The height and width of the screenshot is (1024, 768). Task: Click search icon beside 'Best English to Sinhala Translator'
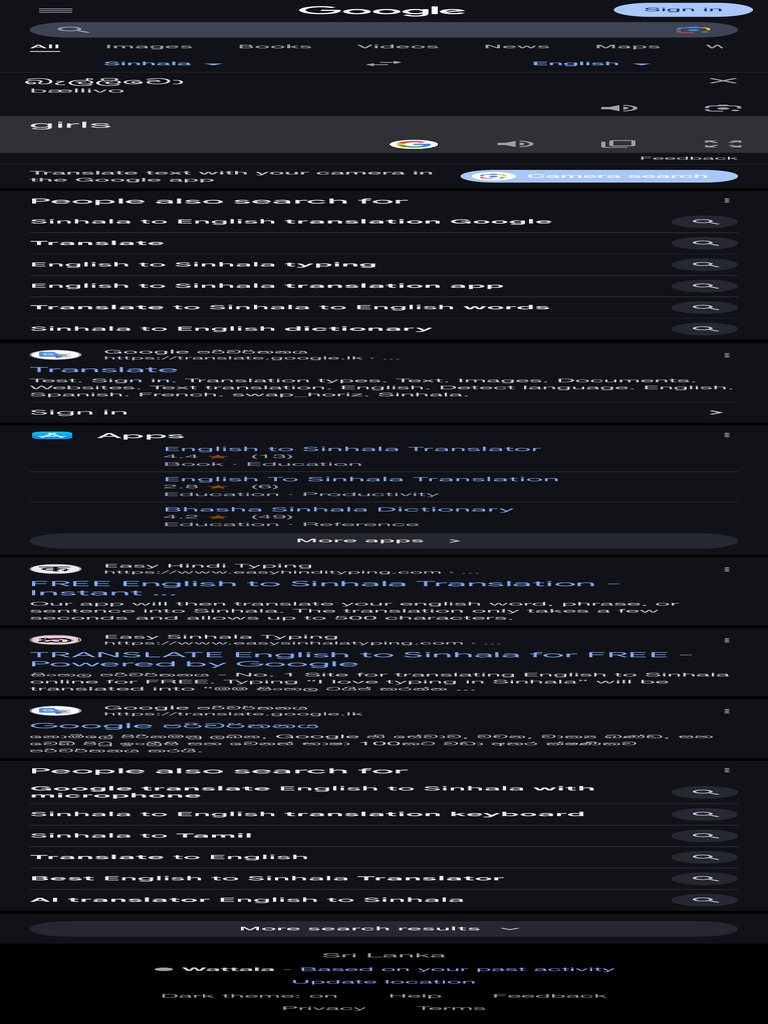(705, 878)
